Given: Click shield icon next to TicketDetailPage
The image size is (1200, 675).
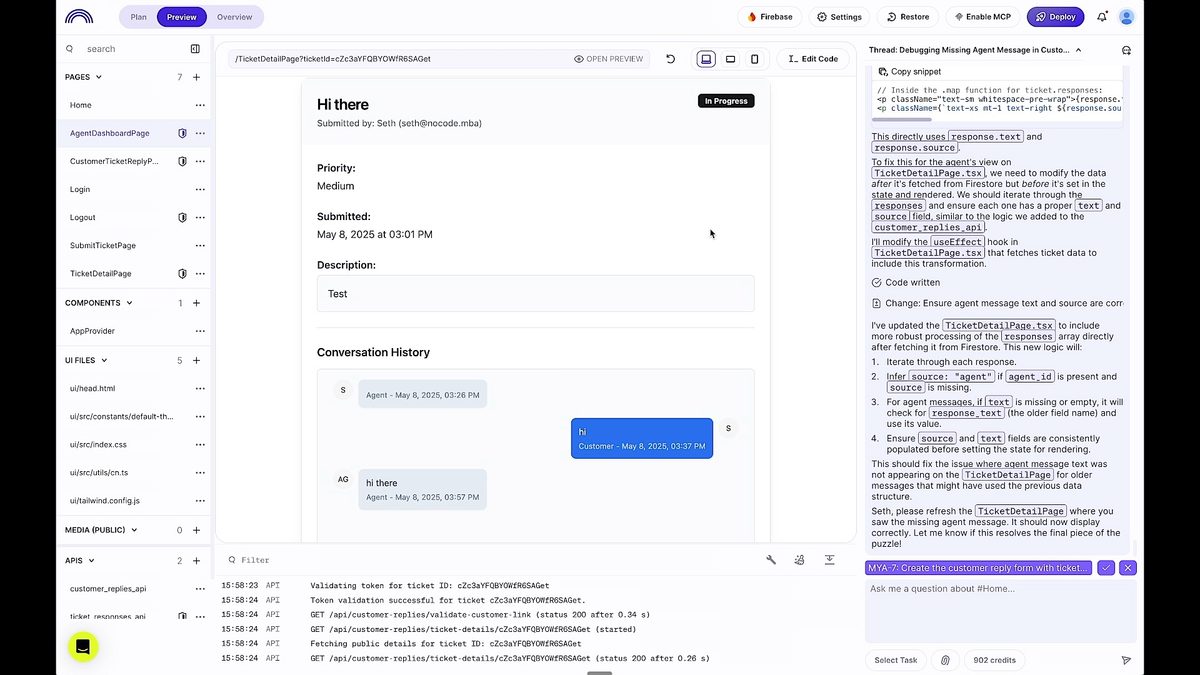Looking at the screenshot, I should pos(182,273).
